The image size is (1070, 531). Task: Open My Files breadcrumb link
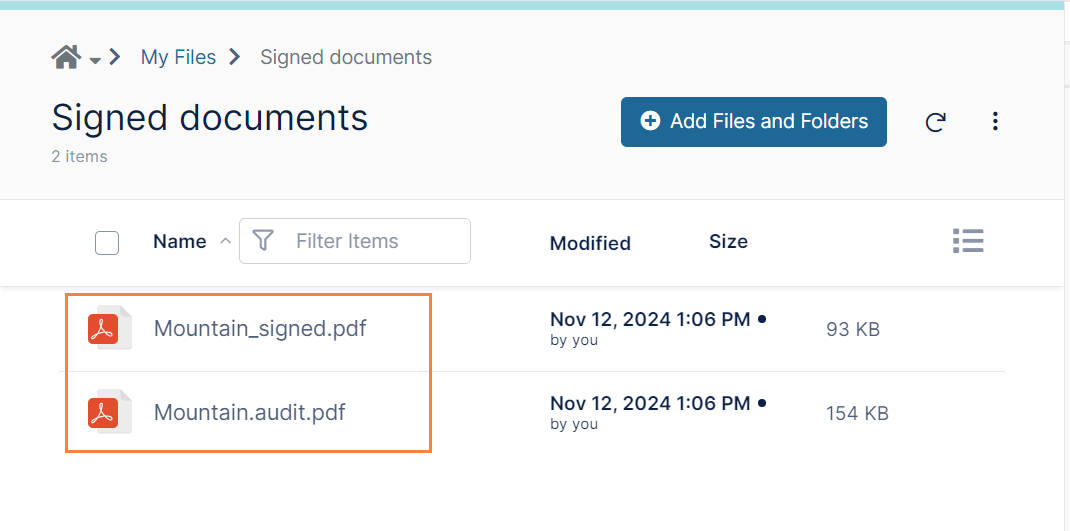pos(178,57)
